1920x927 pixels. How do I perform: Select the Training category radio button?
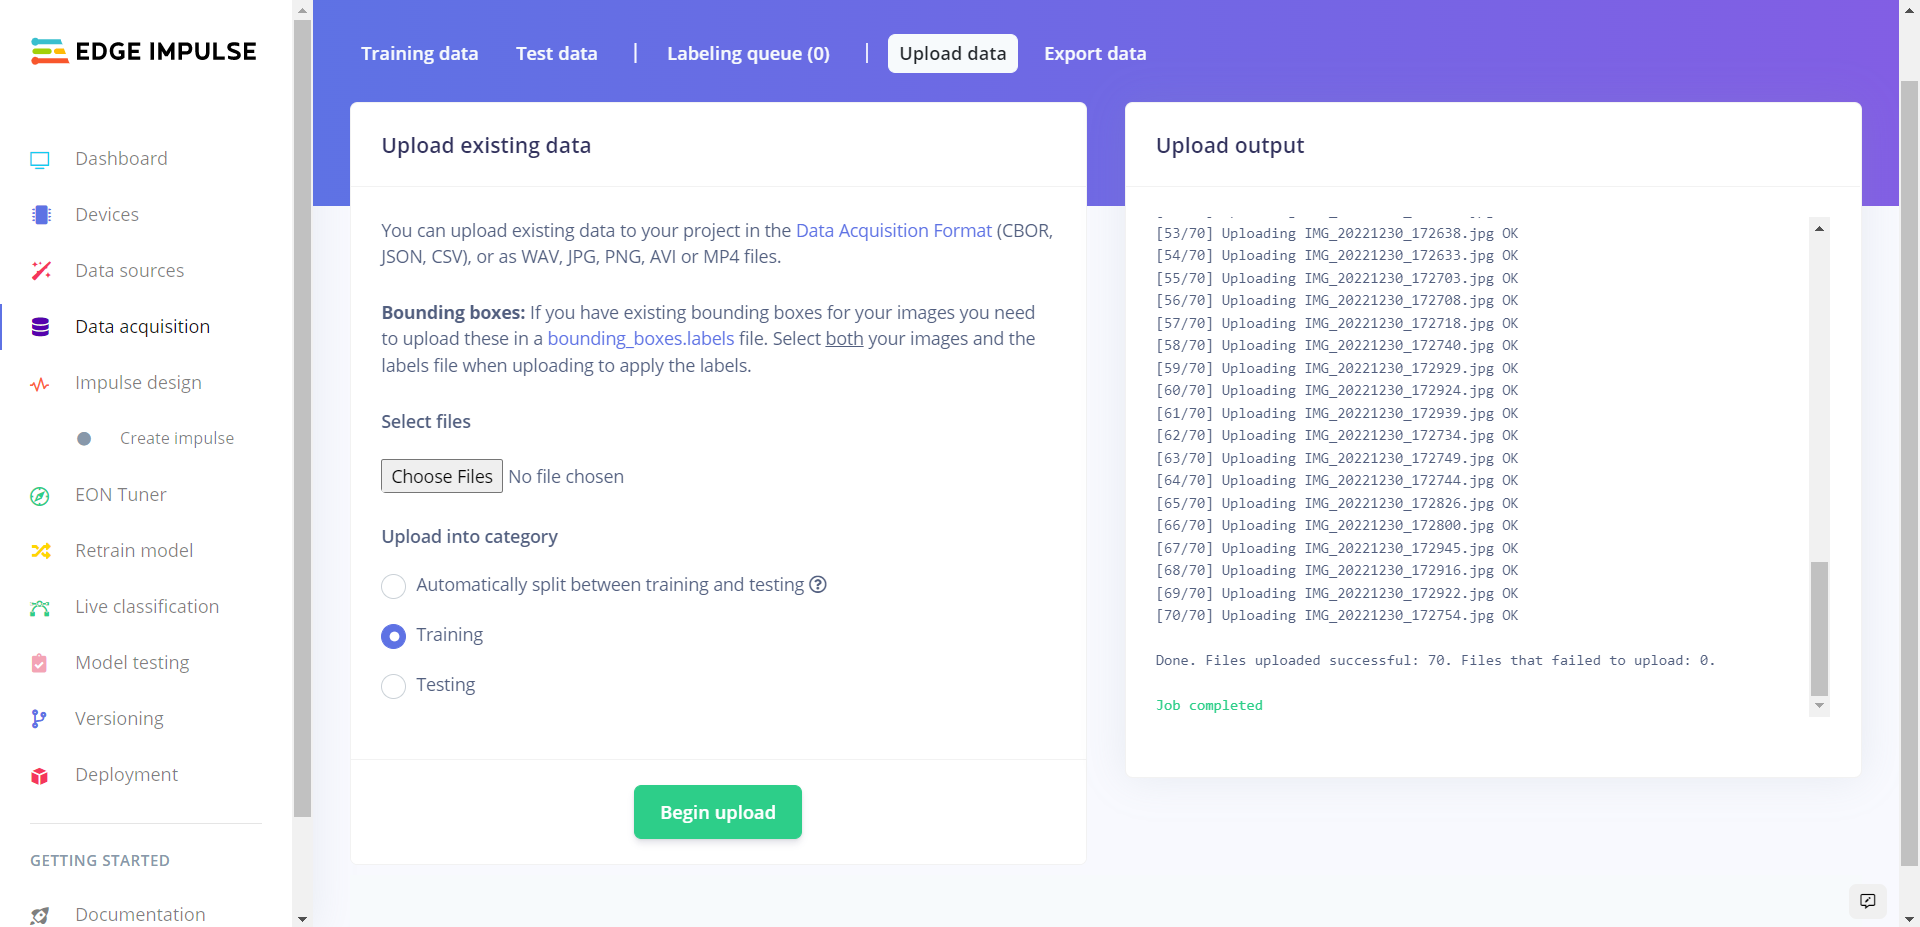[x=394, y=636]
